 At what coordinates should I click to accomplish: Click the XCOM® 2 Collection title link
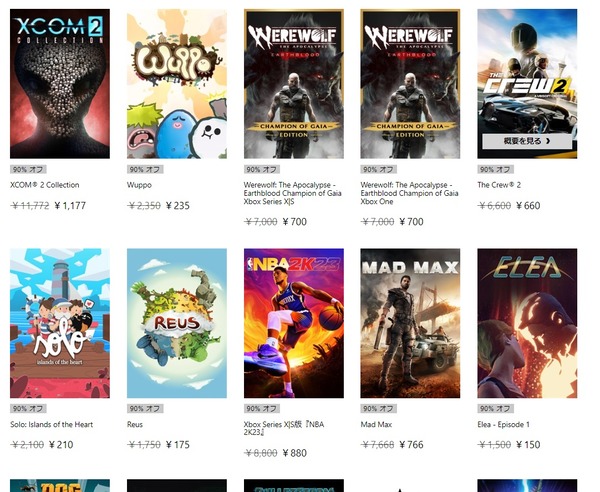click(45, 185)
